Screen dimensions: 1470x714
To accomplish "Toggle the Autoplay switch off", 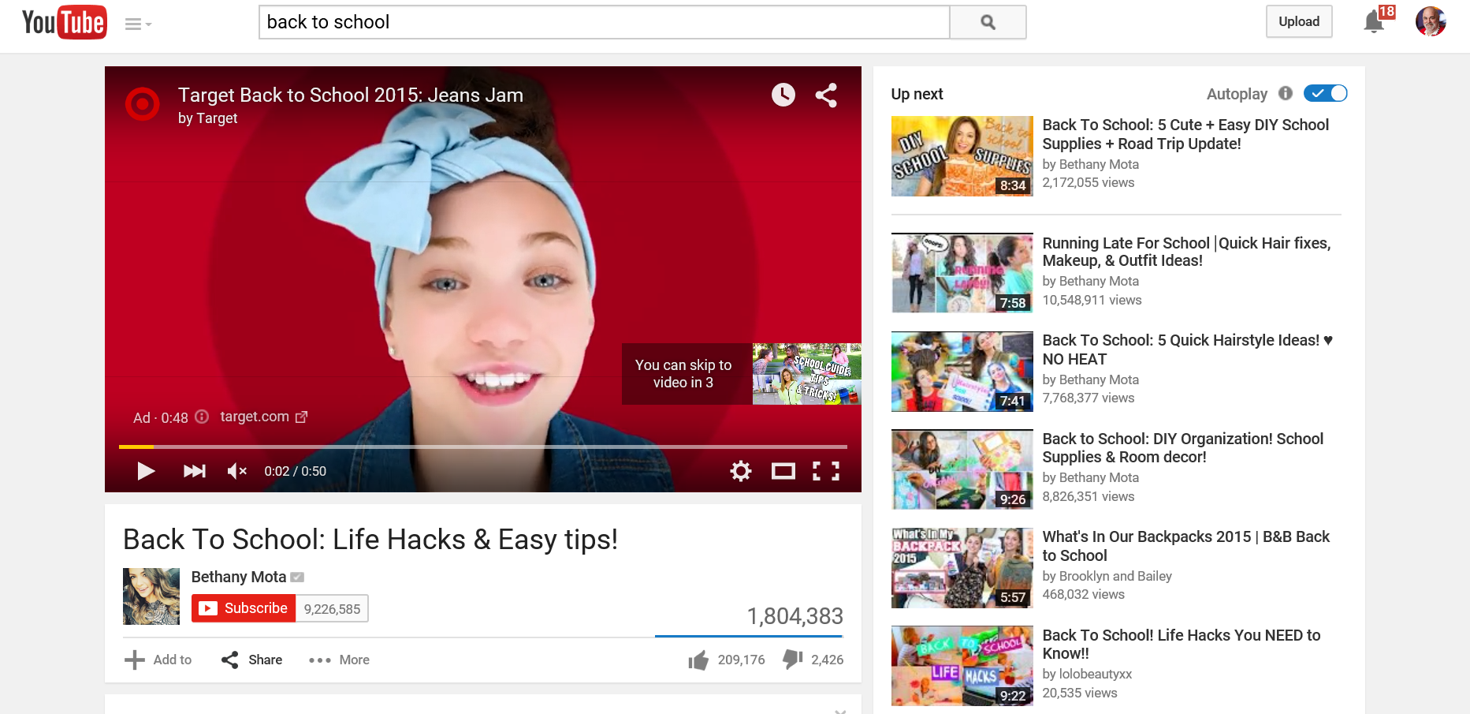I will (x=1326, y=94).
